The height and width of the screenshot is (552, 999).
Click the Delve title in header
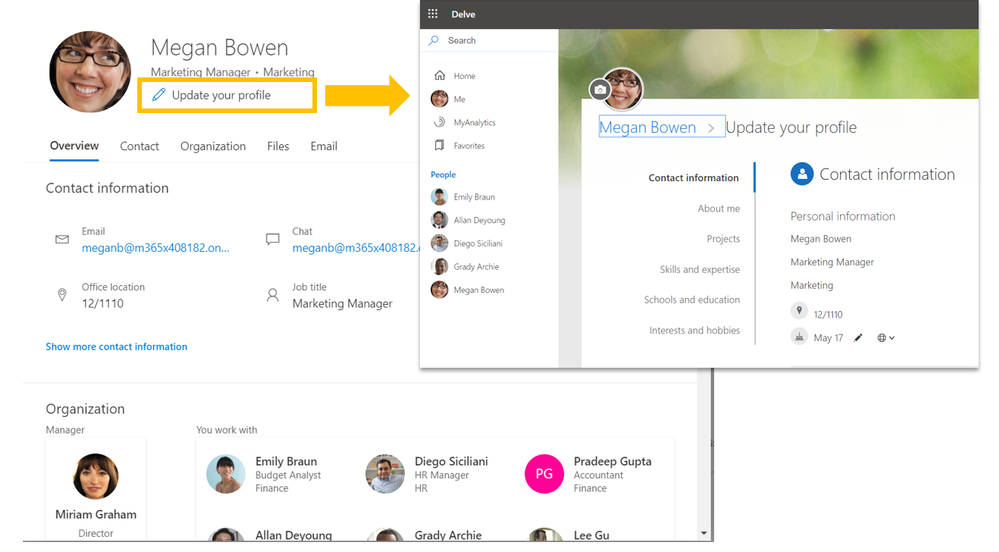[x=463, y=14]
